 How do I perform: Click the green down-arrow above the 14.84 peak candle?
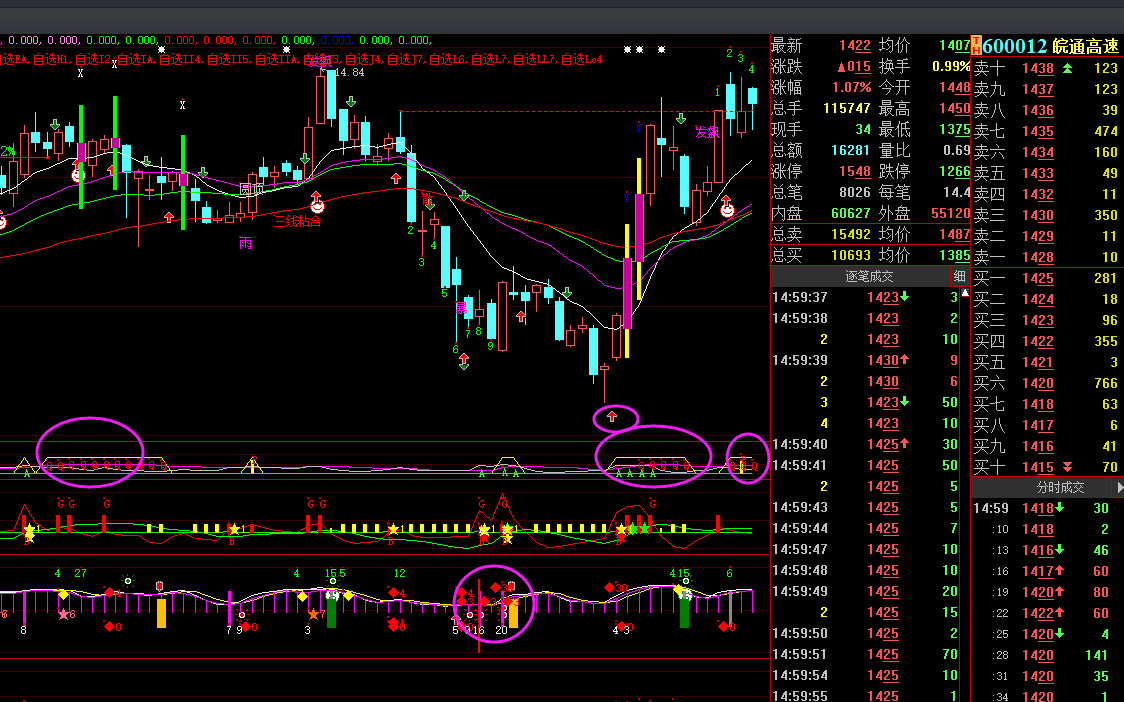tap(351, 102)
